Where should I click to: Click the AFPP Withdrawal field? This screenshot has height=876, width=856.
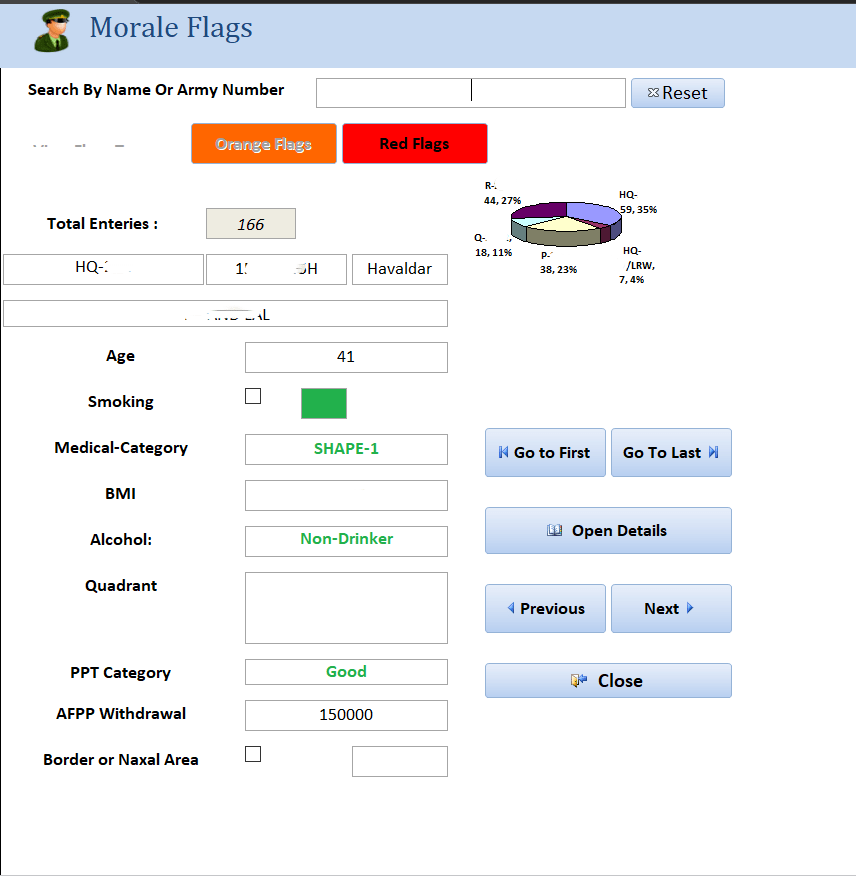(346, 715)
